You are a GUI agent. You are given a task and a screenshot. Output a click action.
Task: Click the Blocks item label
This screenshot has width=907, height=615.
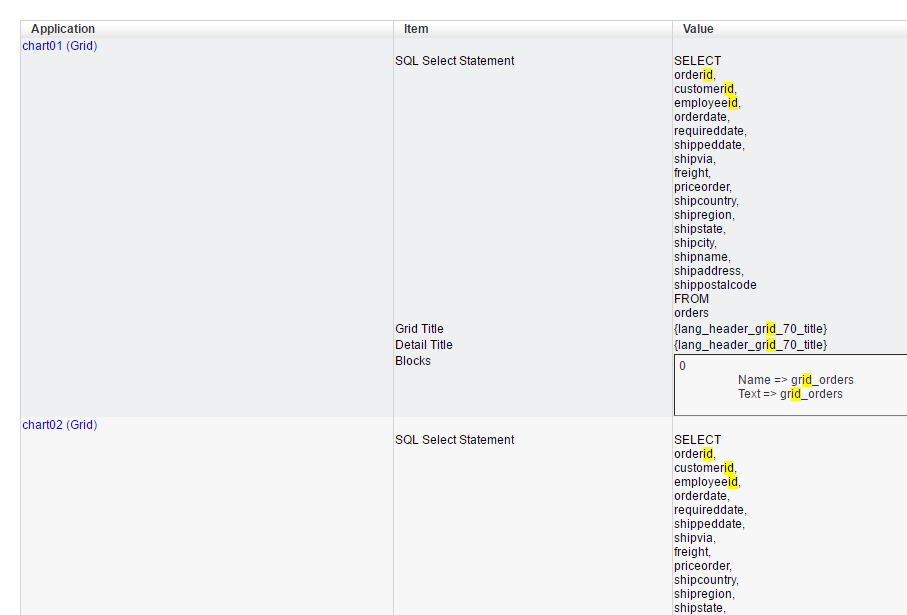point(413,361)
